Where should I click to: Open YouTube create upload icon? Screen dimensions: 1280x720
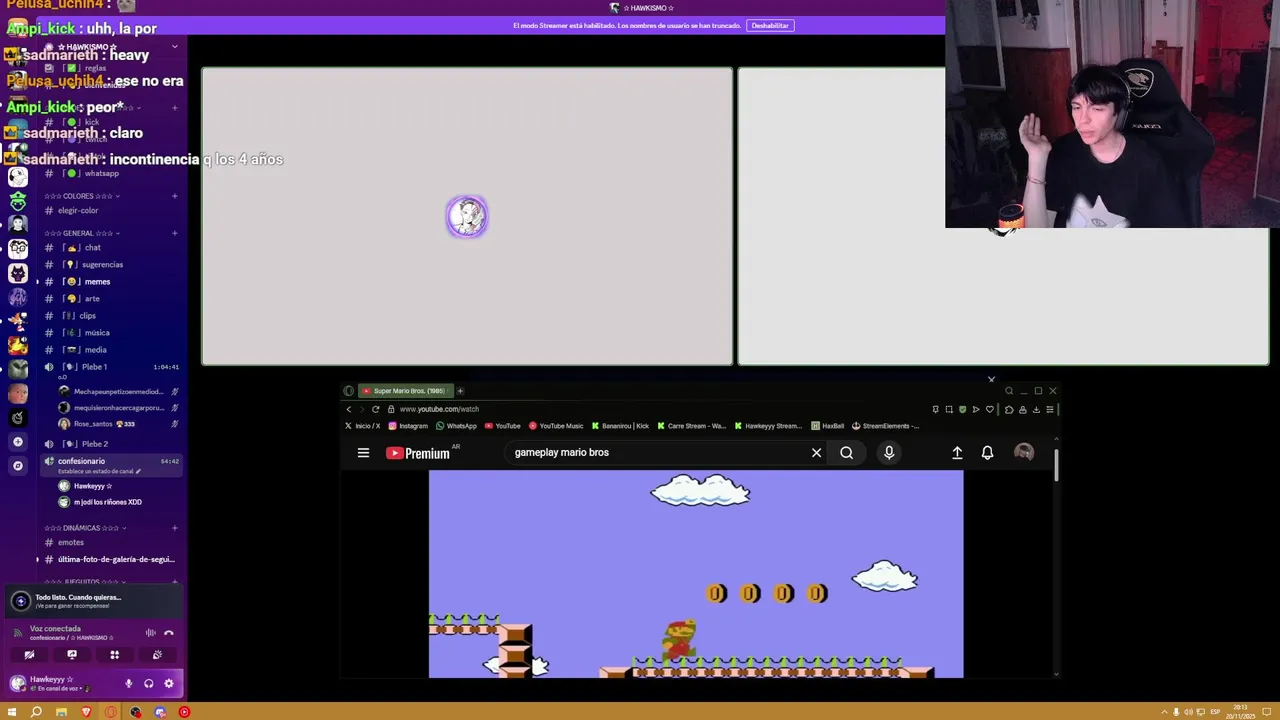click(x=957, y=453)
